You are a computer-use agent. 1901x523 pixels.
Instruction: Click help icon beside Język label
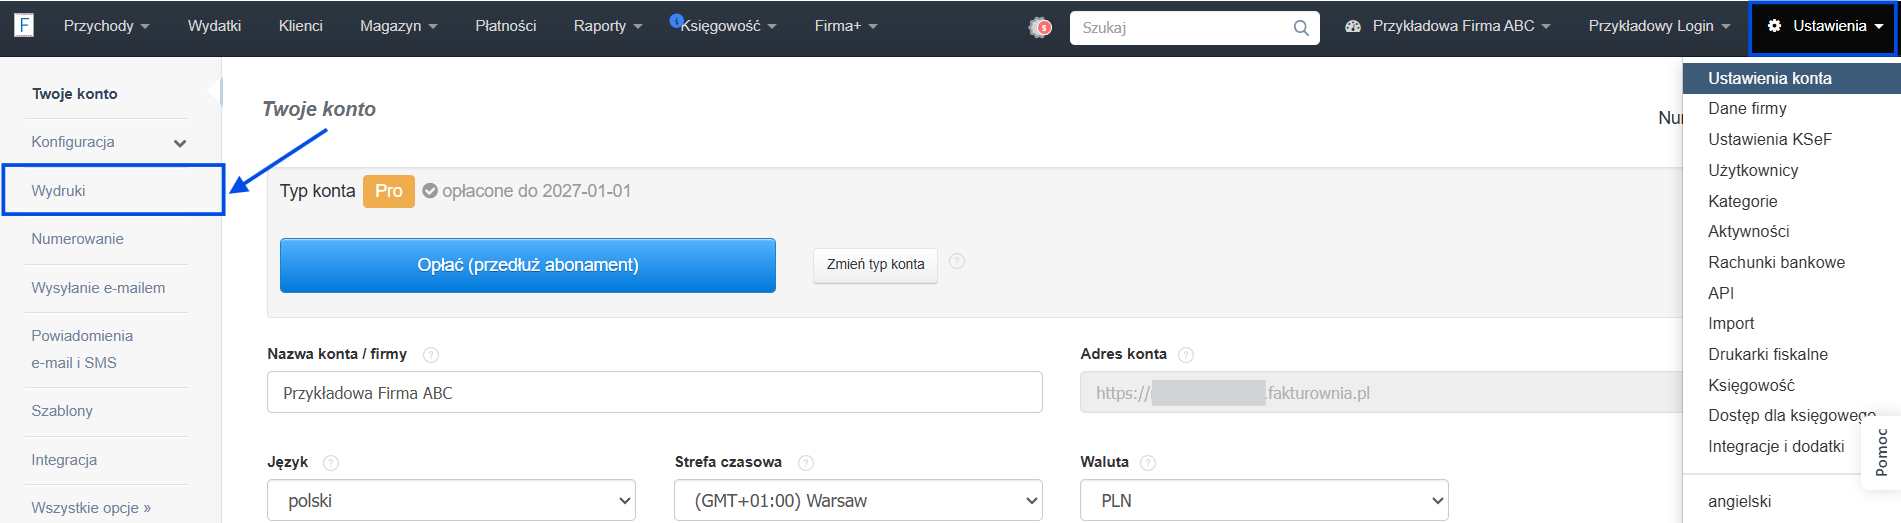point(331,462)
